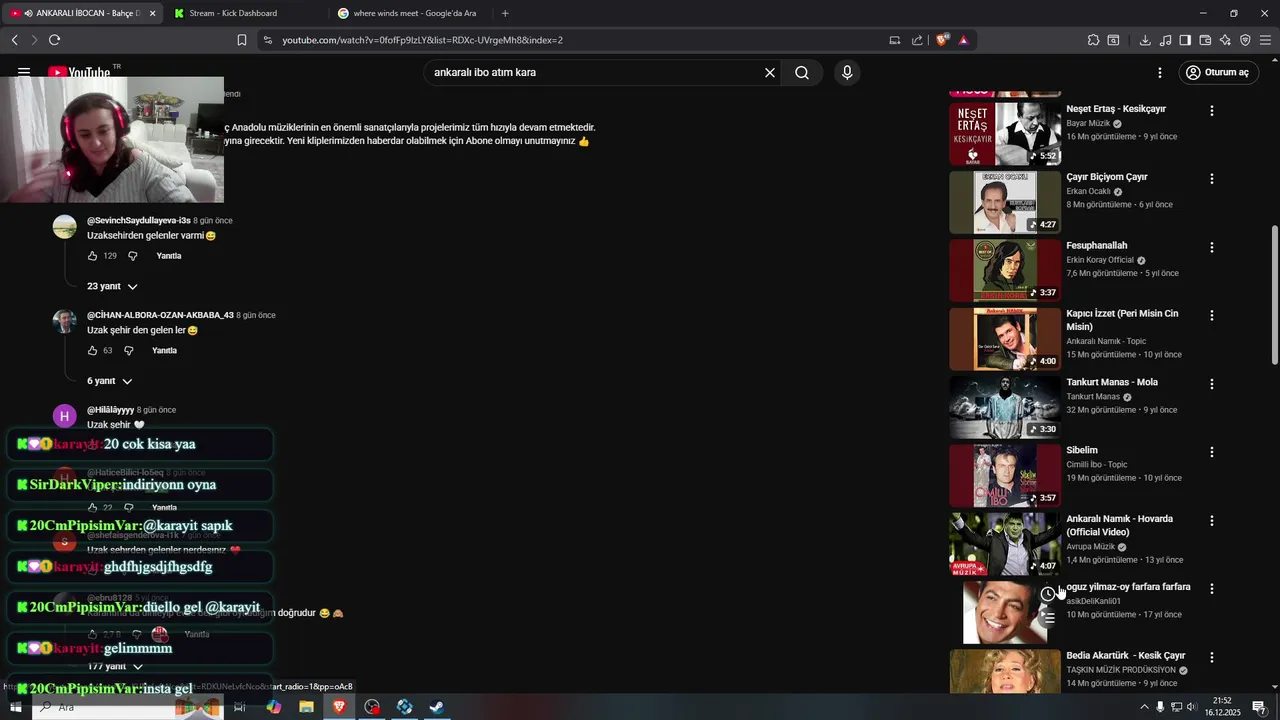Dislike the SevinchSaydullayeva comment
The image size is (1280, 720).
pyautogui.click(x=132, y=256)
